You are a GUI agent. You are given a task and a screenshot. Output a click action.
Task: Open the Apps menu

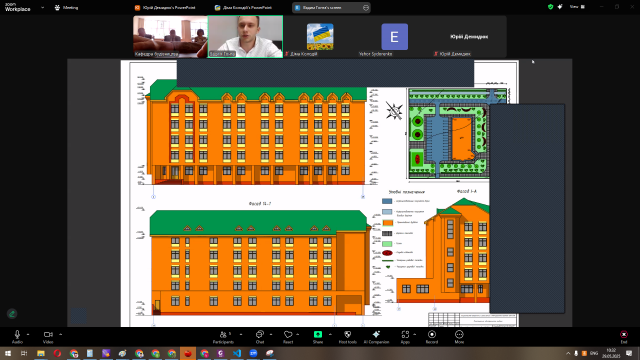tap(405, 337)
